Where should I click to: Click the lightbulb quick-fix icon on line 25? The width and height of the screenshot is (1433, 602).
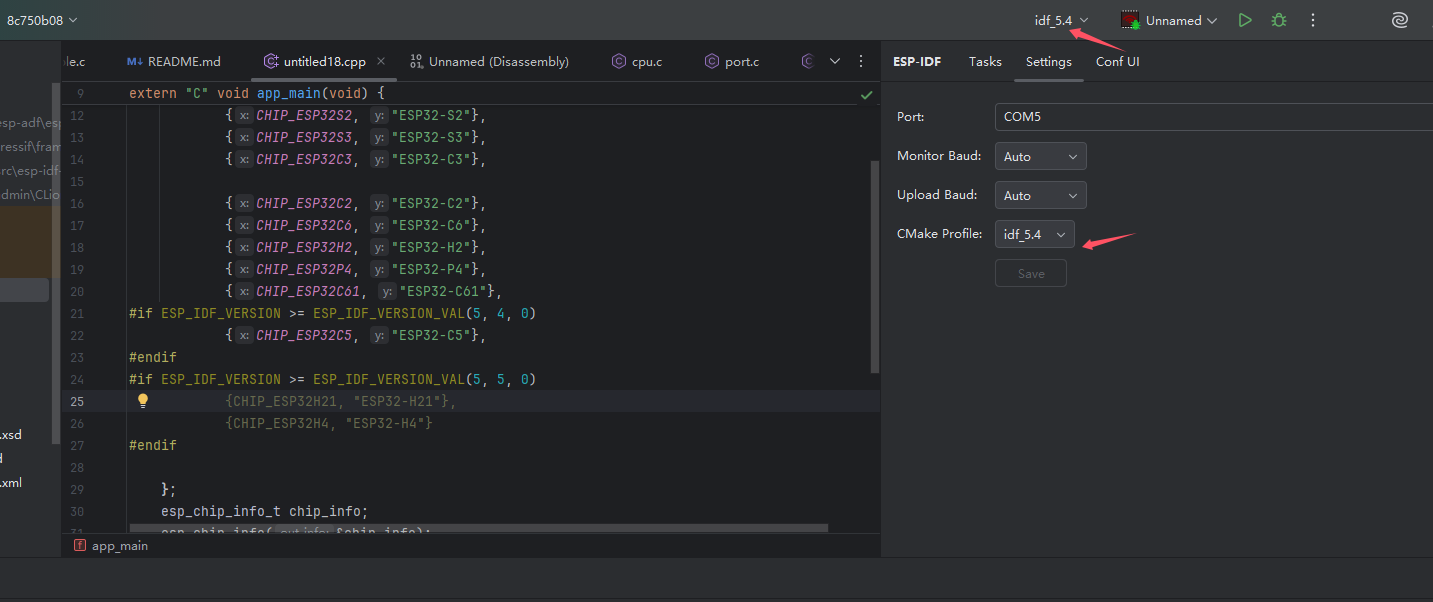point(143,401)
